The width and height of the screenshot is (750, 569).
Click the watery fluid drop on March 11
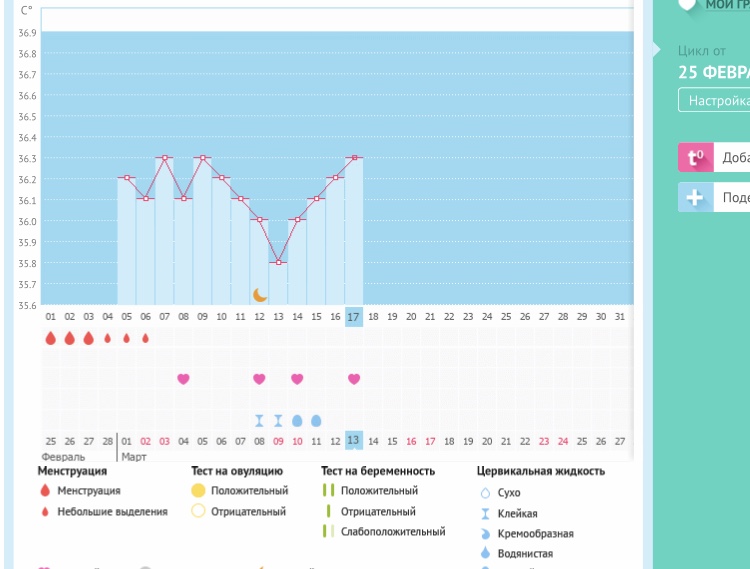point(316,420)
